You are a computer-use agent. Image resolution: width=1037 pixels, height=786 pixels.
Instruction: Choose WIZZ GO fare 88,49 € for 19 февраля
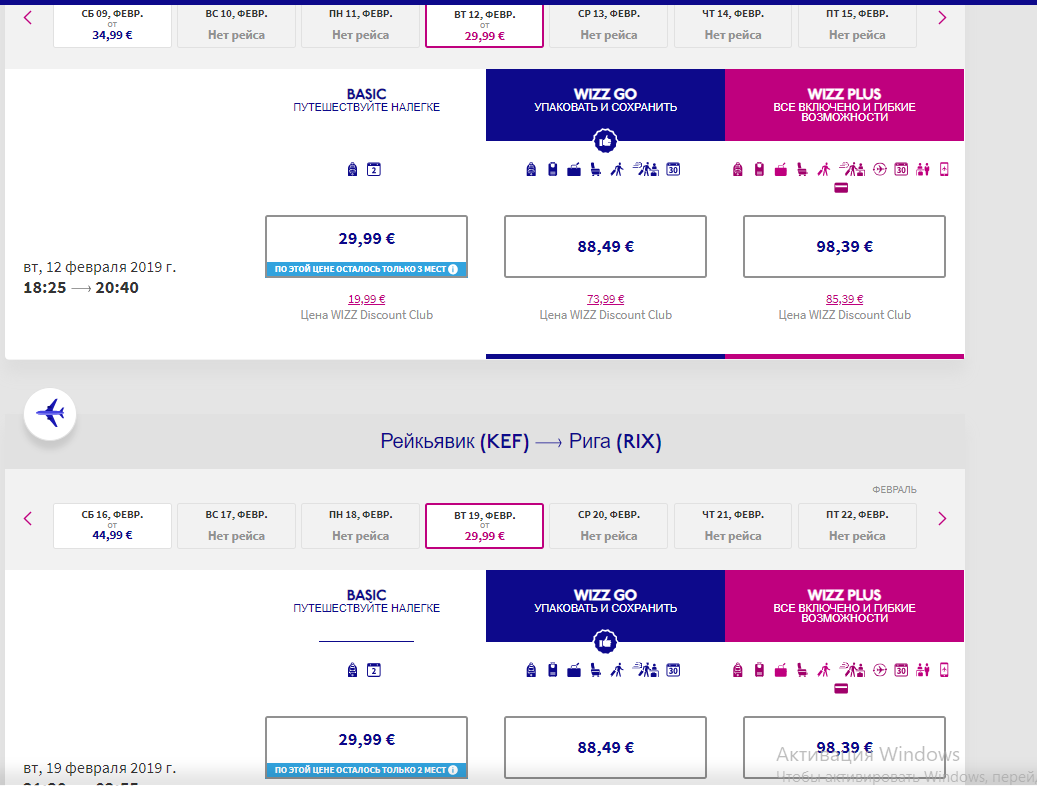point(605,747)
